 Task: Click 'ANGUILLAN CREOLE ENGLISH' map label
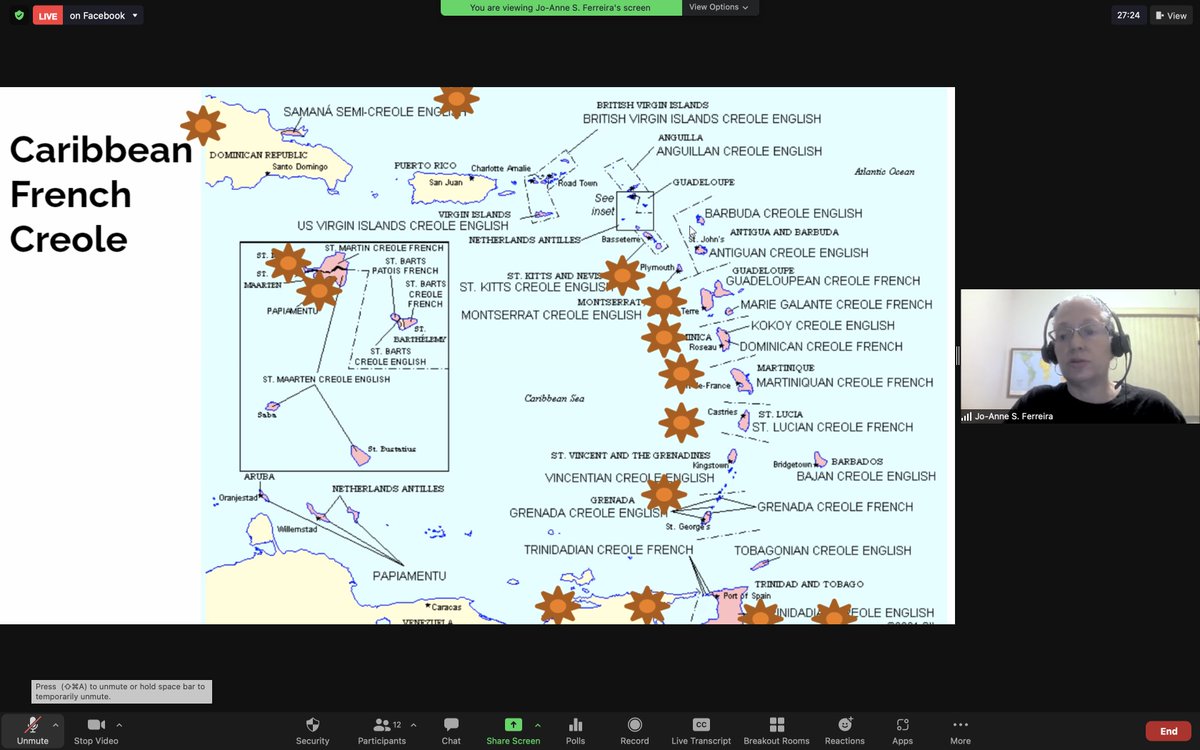[x=739, y=151]
